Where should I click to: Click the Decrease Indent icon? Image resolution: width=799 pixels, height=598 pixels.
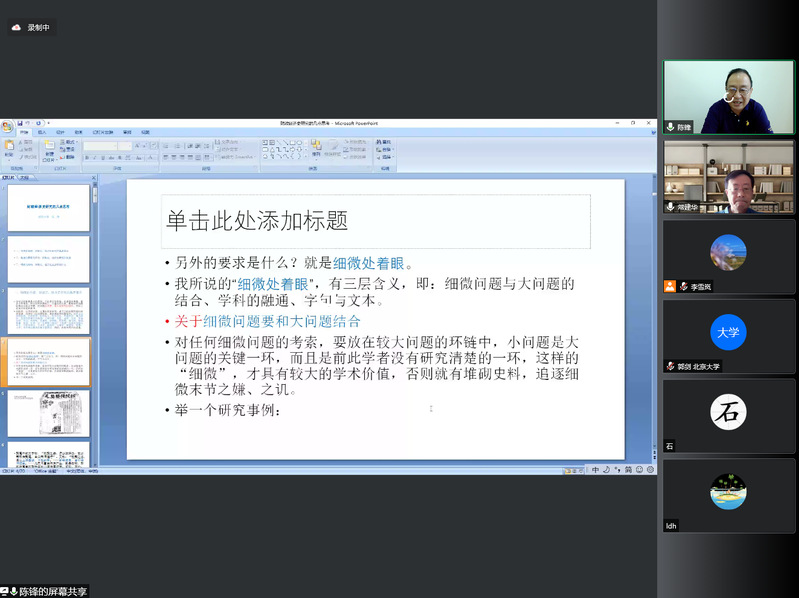click(190, 146)
